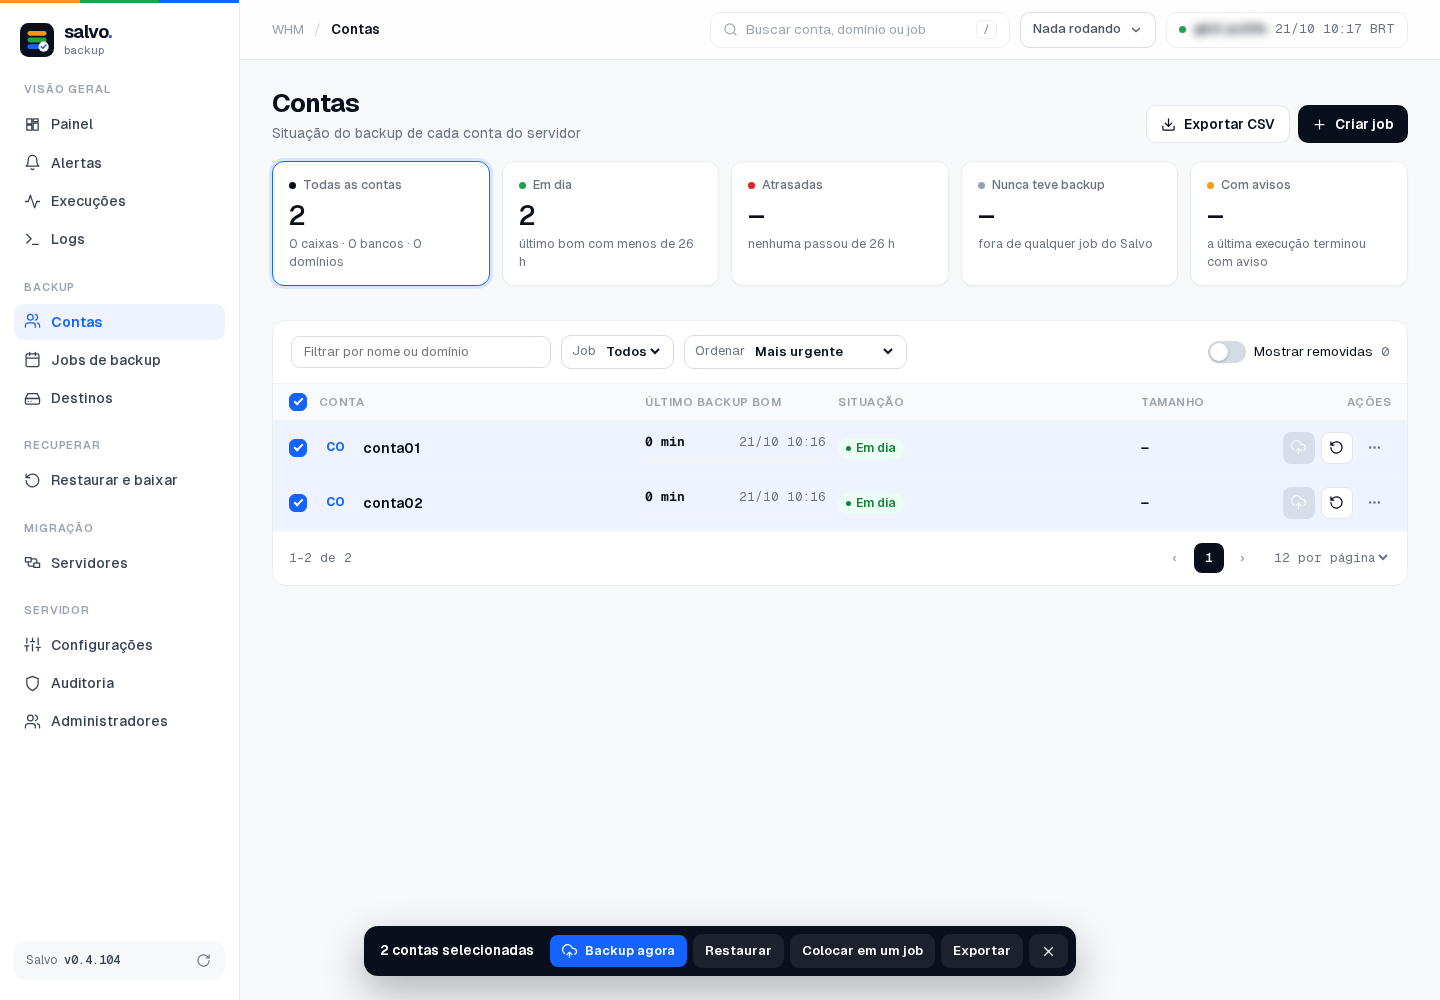The image size is (1440, 1000).
Task: Uncheck the select-all checkbox in table header
Action: point(298,402)
